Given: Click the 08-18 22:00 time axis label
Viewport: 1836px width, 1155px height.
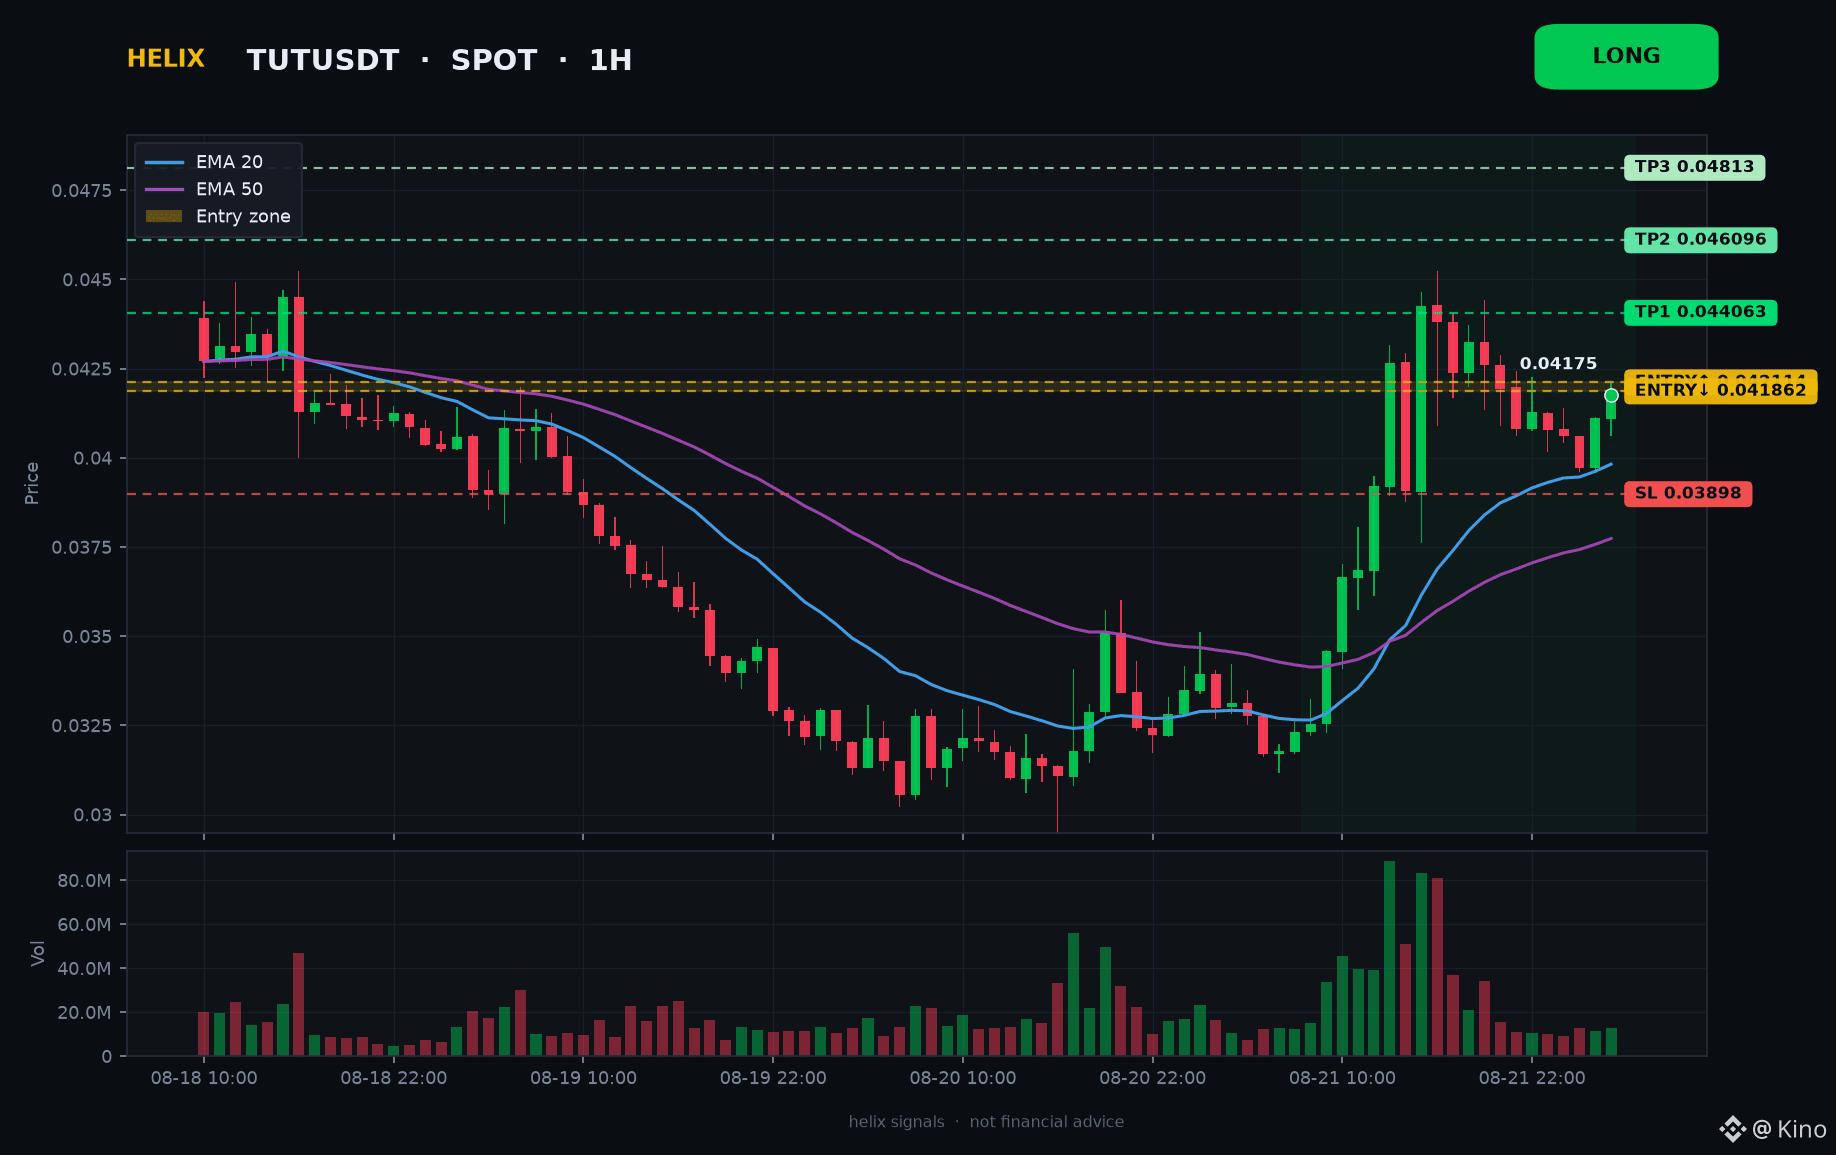Looking at the screenshot, I should tap(394, 1078).
